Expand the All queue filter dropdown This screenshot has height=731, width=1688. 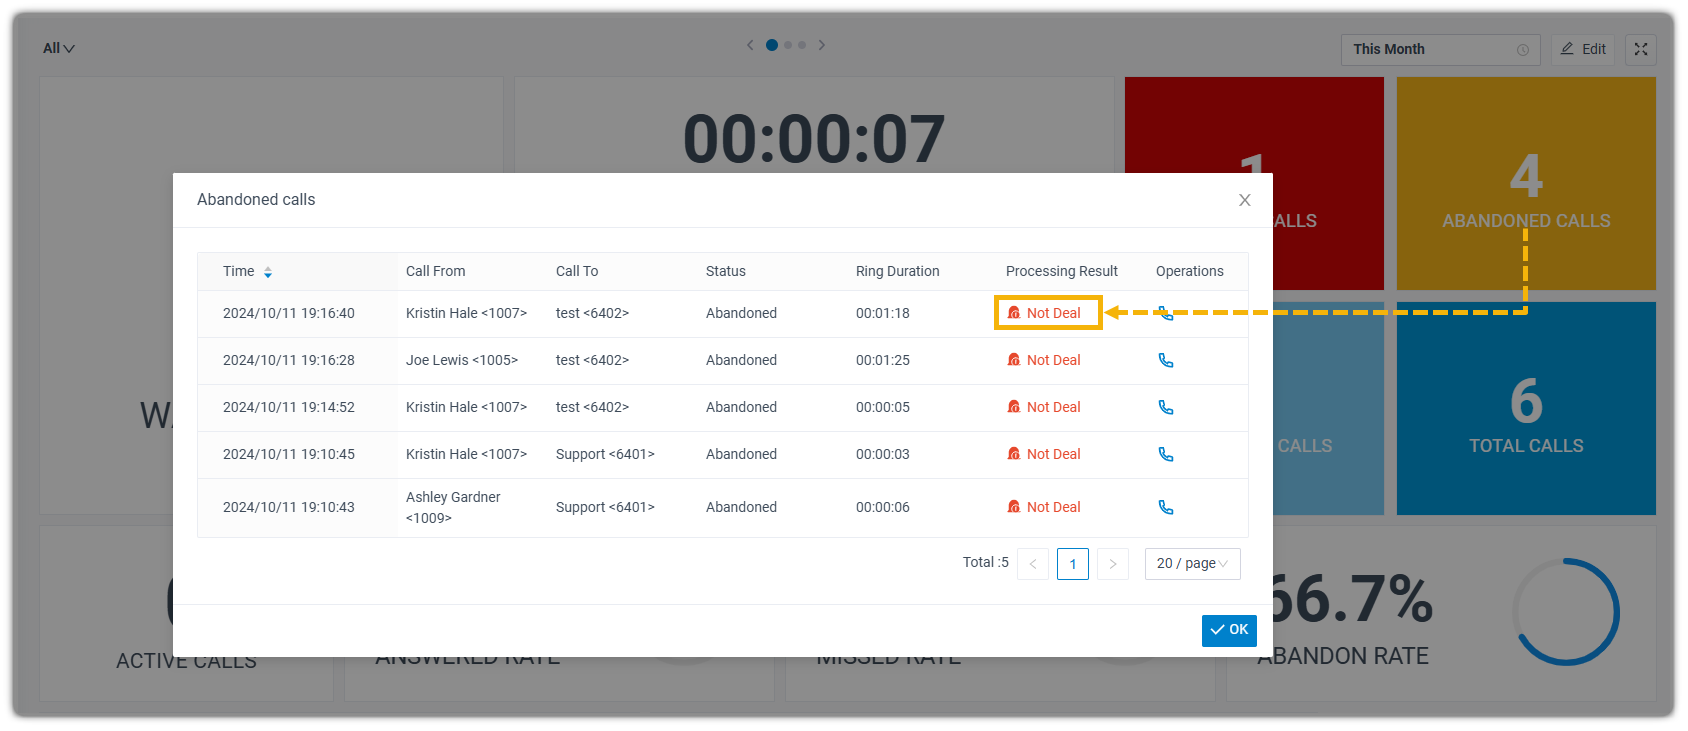click(58, 48)
